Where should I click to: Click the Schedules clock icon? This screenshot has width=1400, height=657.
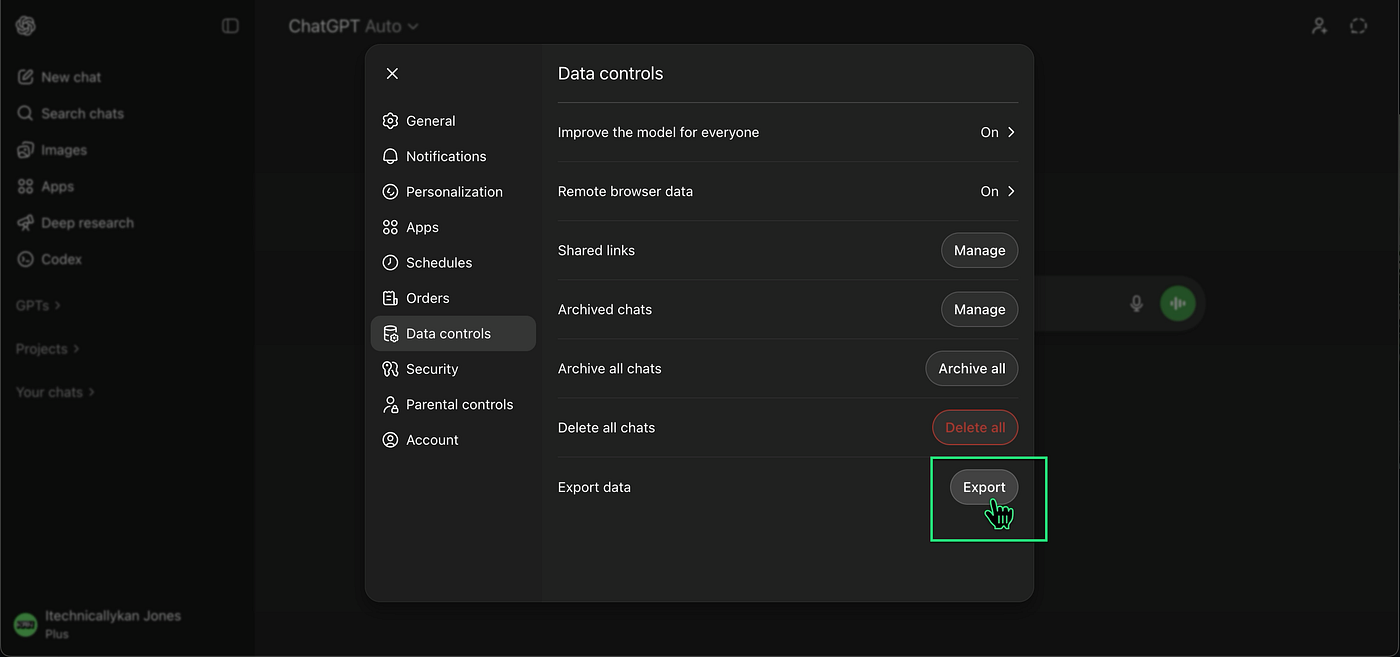coord(390,263)
